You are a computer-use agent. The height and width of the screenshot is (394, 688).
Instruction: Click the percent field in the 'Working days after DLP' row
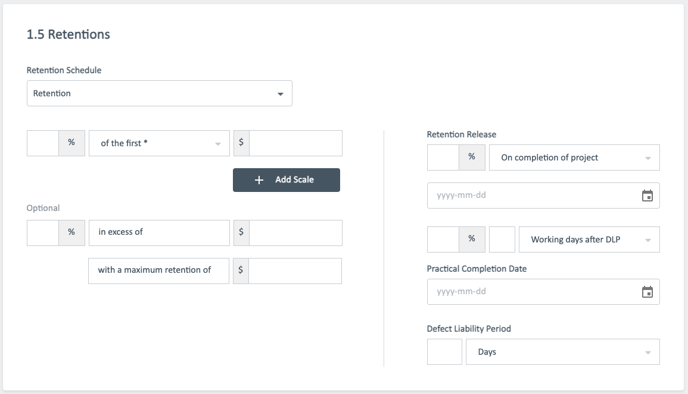coord(443,240)
